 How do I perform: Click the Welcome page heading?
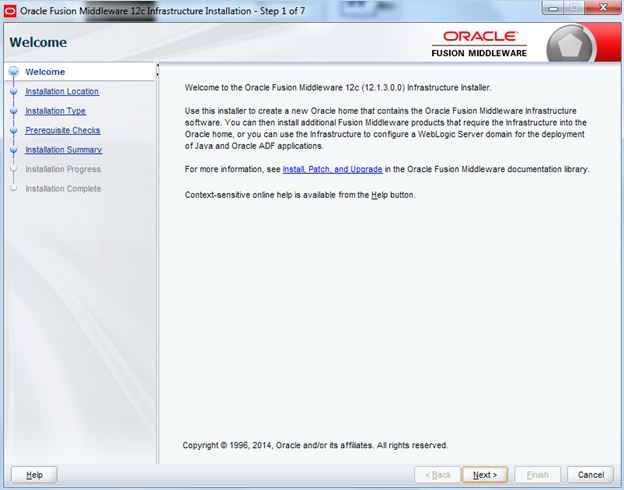point(38,42)
